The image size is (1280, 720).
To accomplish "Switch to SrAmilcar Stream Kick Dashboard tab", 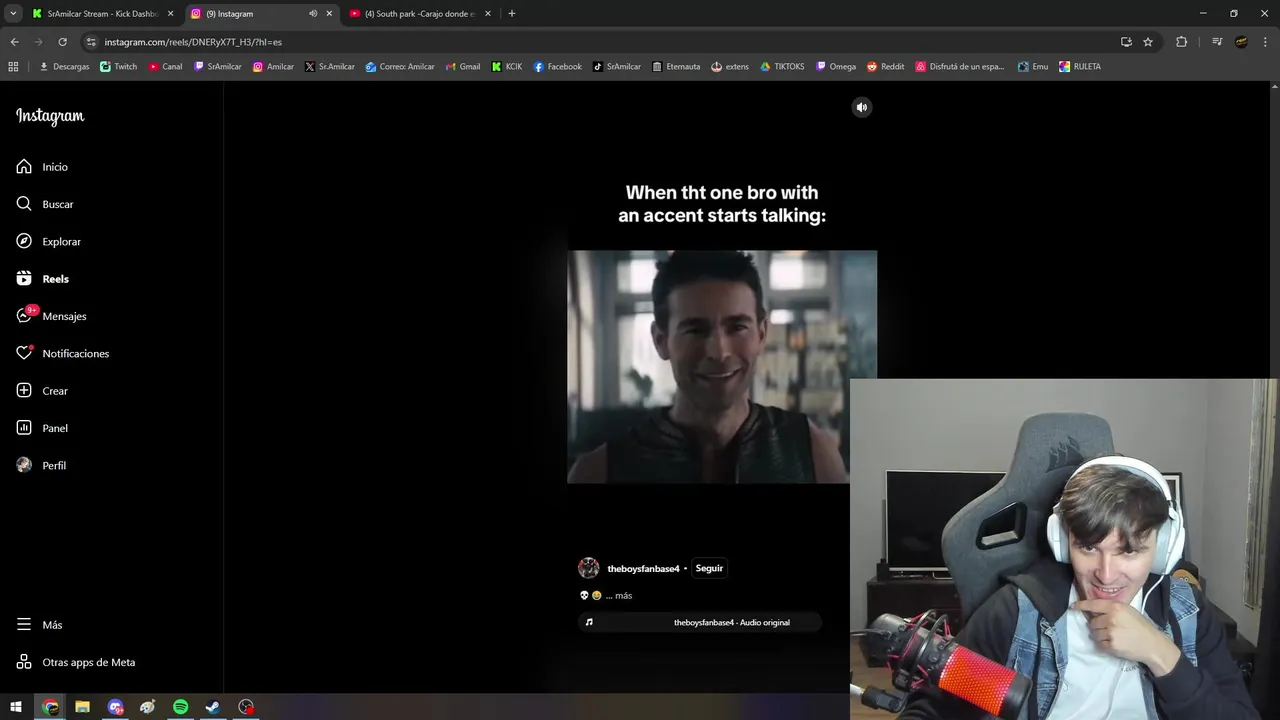I will 102,14.
